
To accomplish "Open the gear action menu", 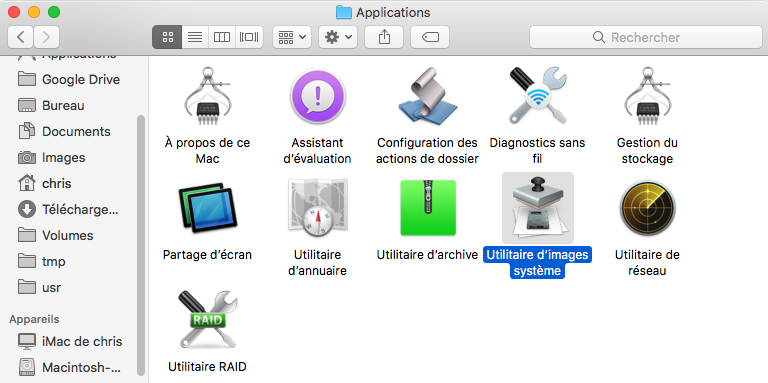I will 338,37.
